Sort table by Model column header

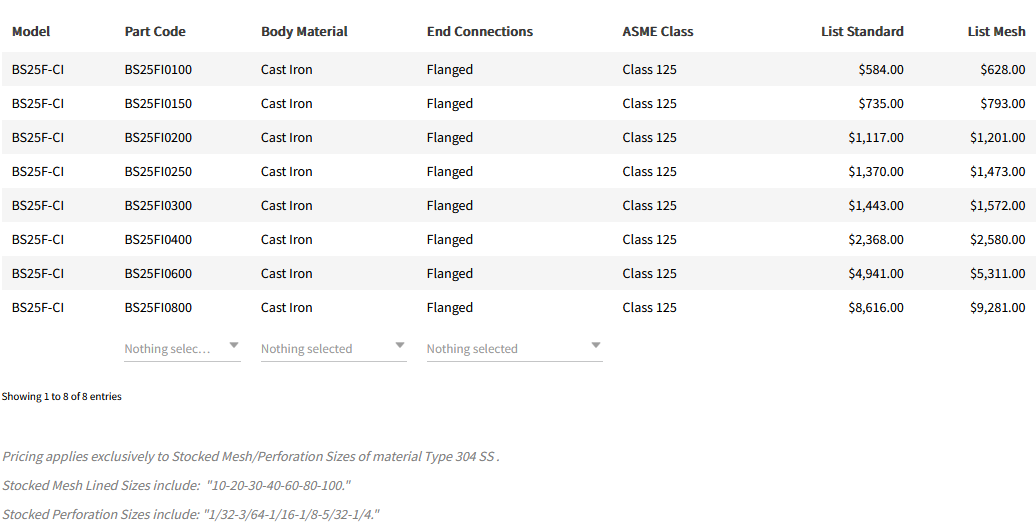(x=31, y=32)
